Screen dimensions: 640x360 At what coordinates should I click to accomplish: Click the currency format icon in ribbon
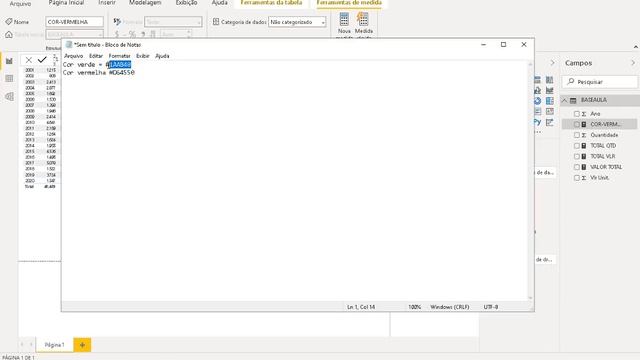pyautogui.click(x=117, y=34)
